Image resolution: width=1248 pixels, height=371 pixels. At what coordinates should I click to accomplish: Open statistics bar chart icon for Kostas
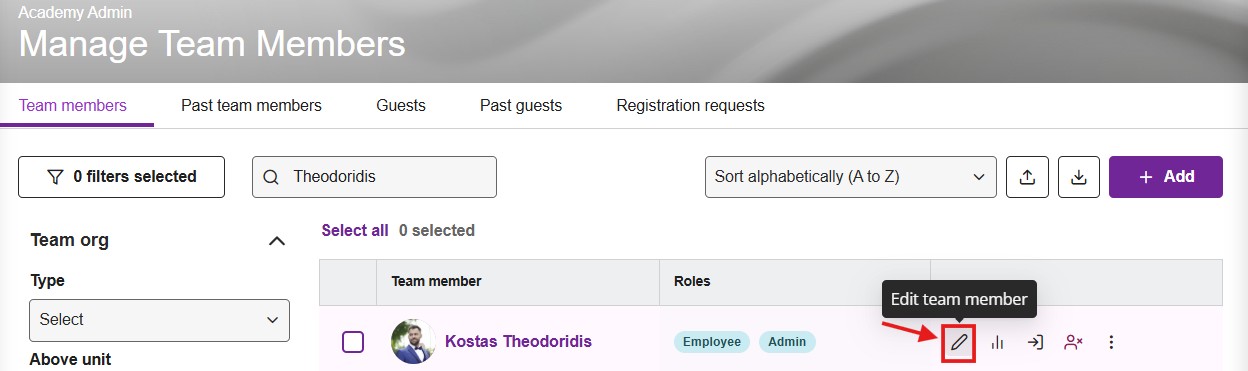tap(997, 342)
